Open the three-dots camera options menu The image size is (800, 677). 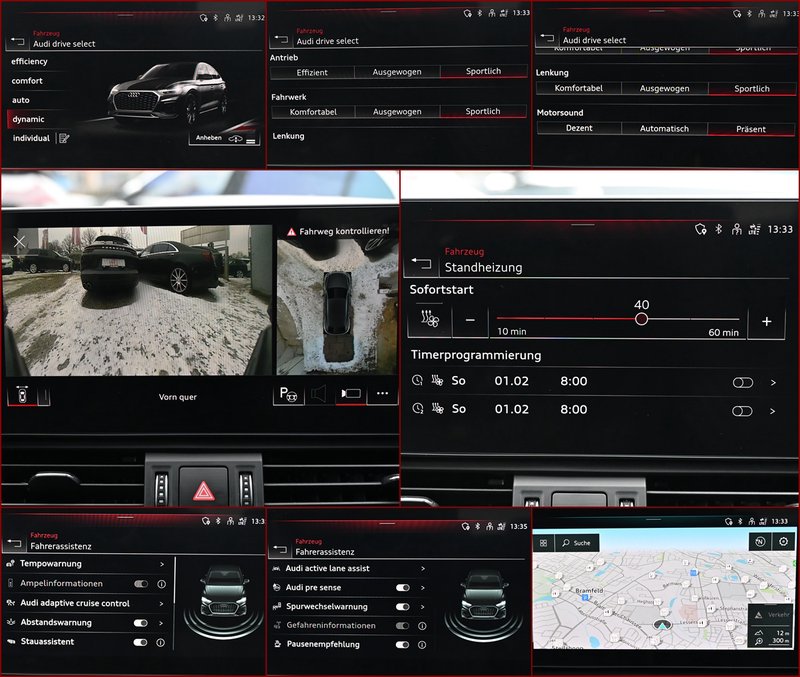(x=381, y=395)
